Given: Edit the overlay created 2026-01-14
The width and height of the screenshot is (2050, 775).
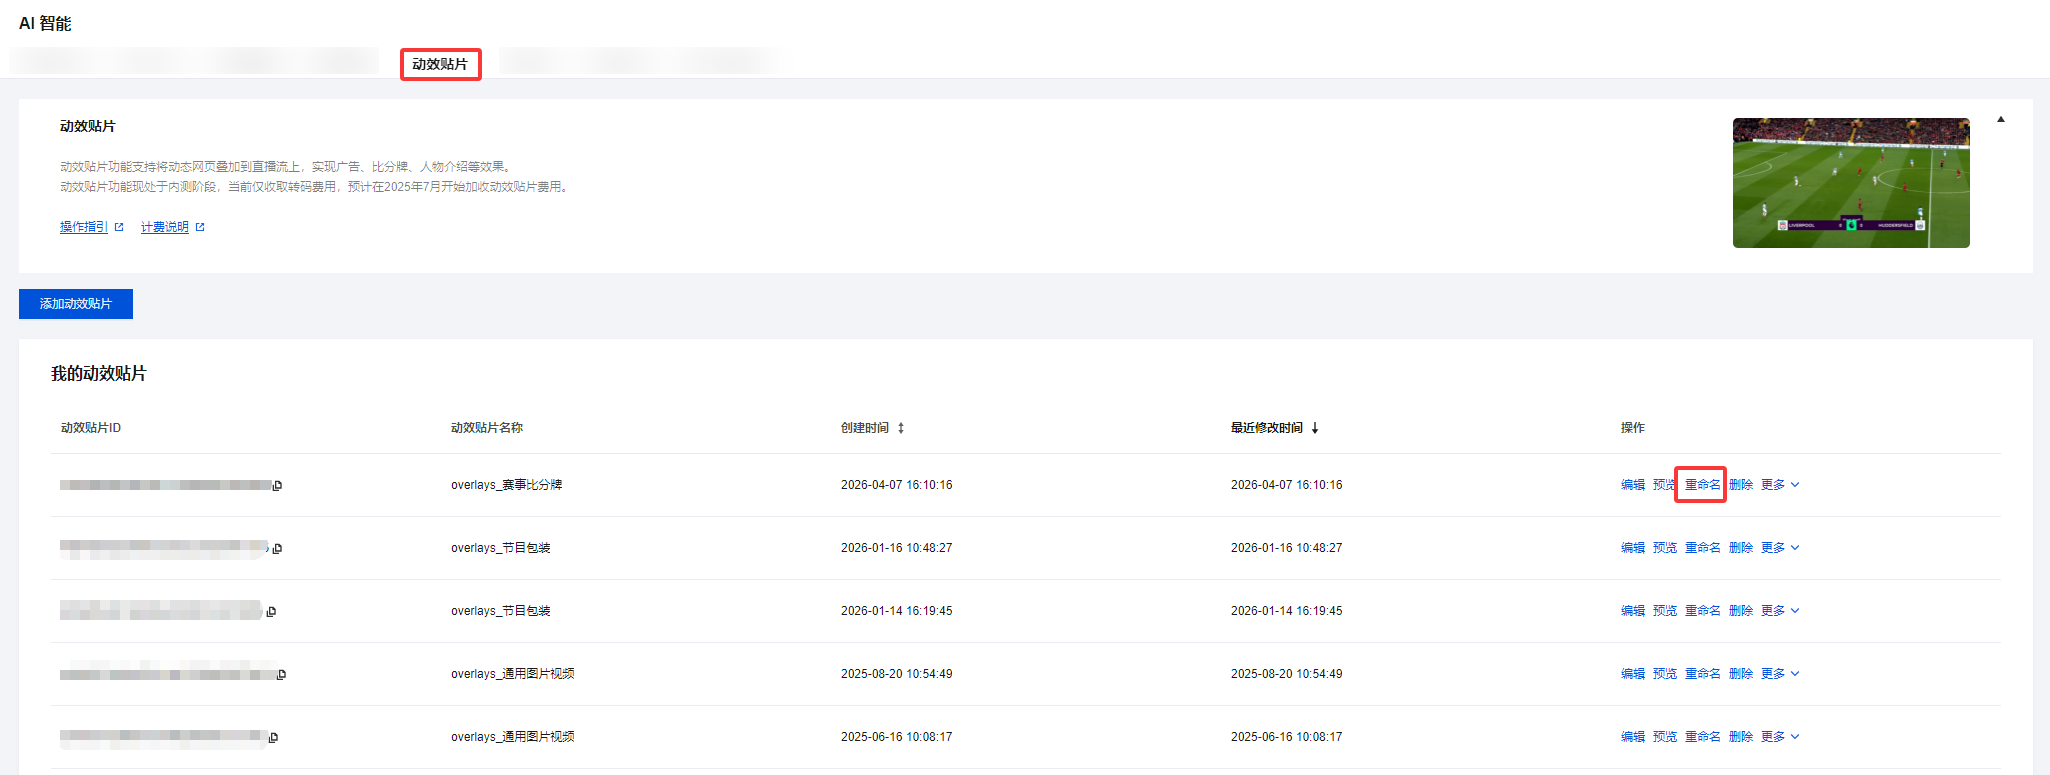Looking at the screenshot, I should click(x=1633, y=611).
